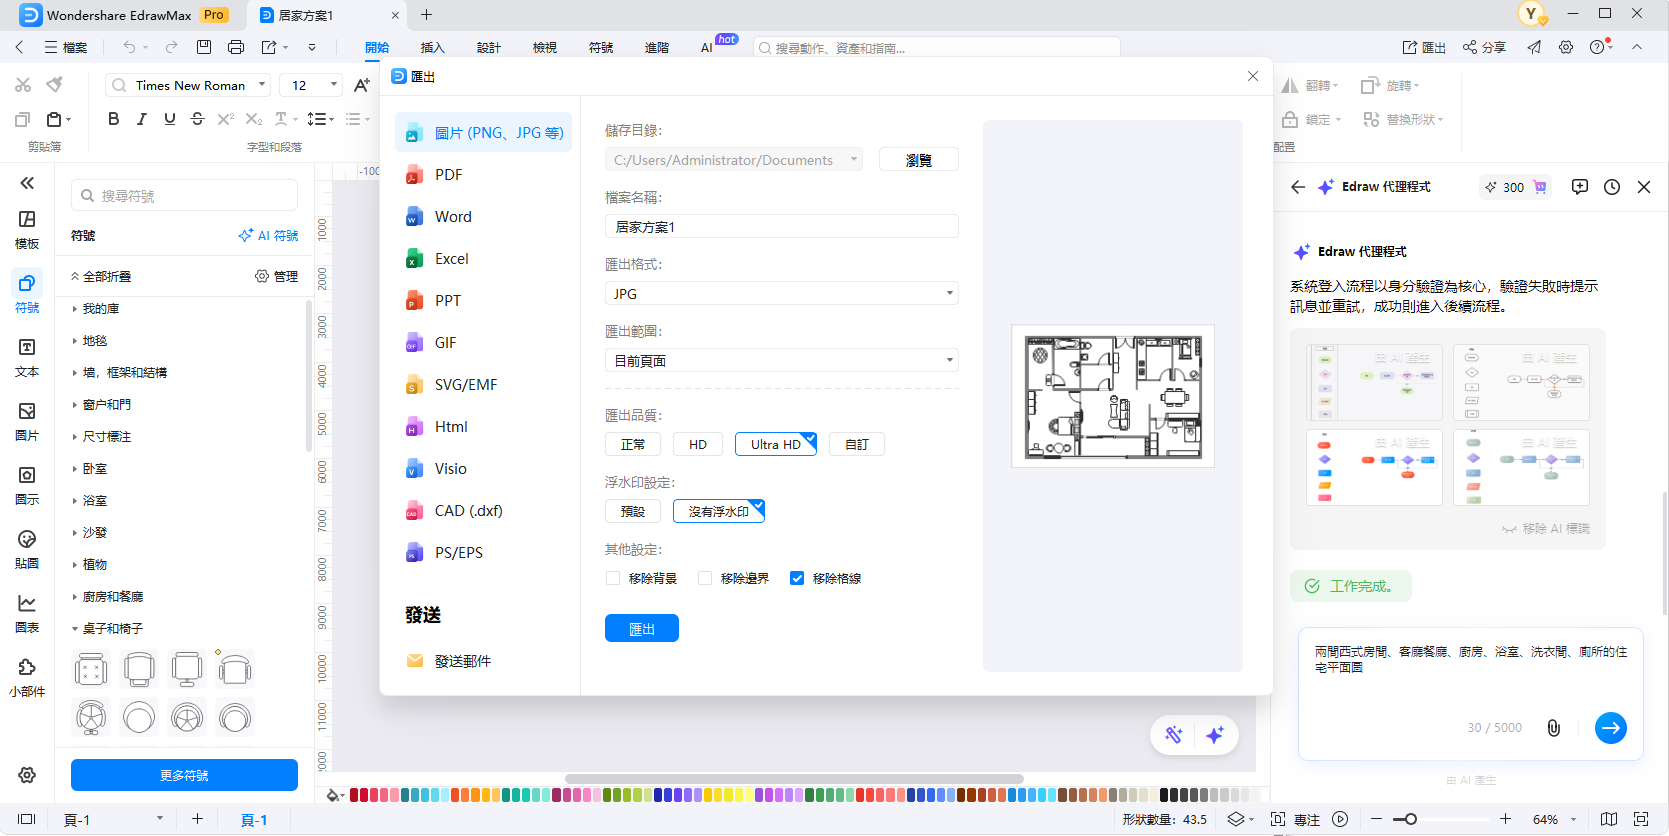Click the blue 匯出 export button
Image resolution: width=1669 pixels, height=836 pixels.
(642, 628)
